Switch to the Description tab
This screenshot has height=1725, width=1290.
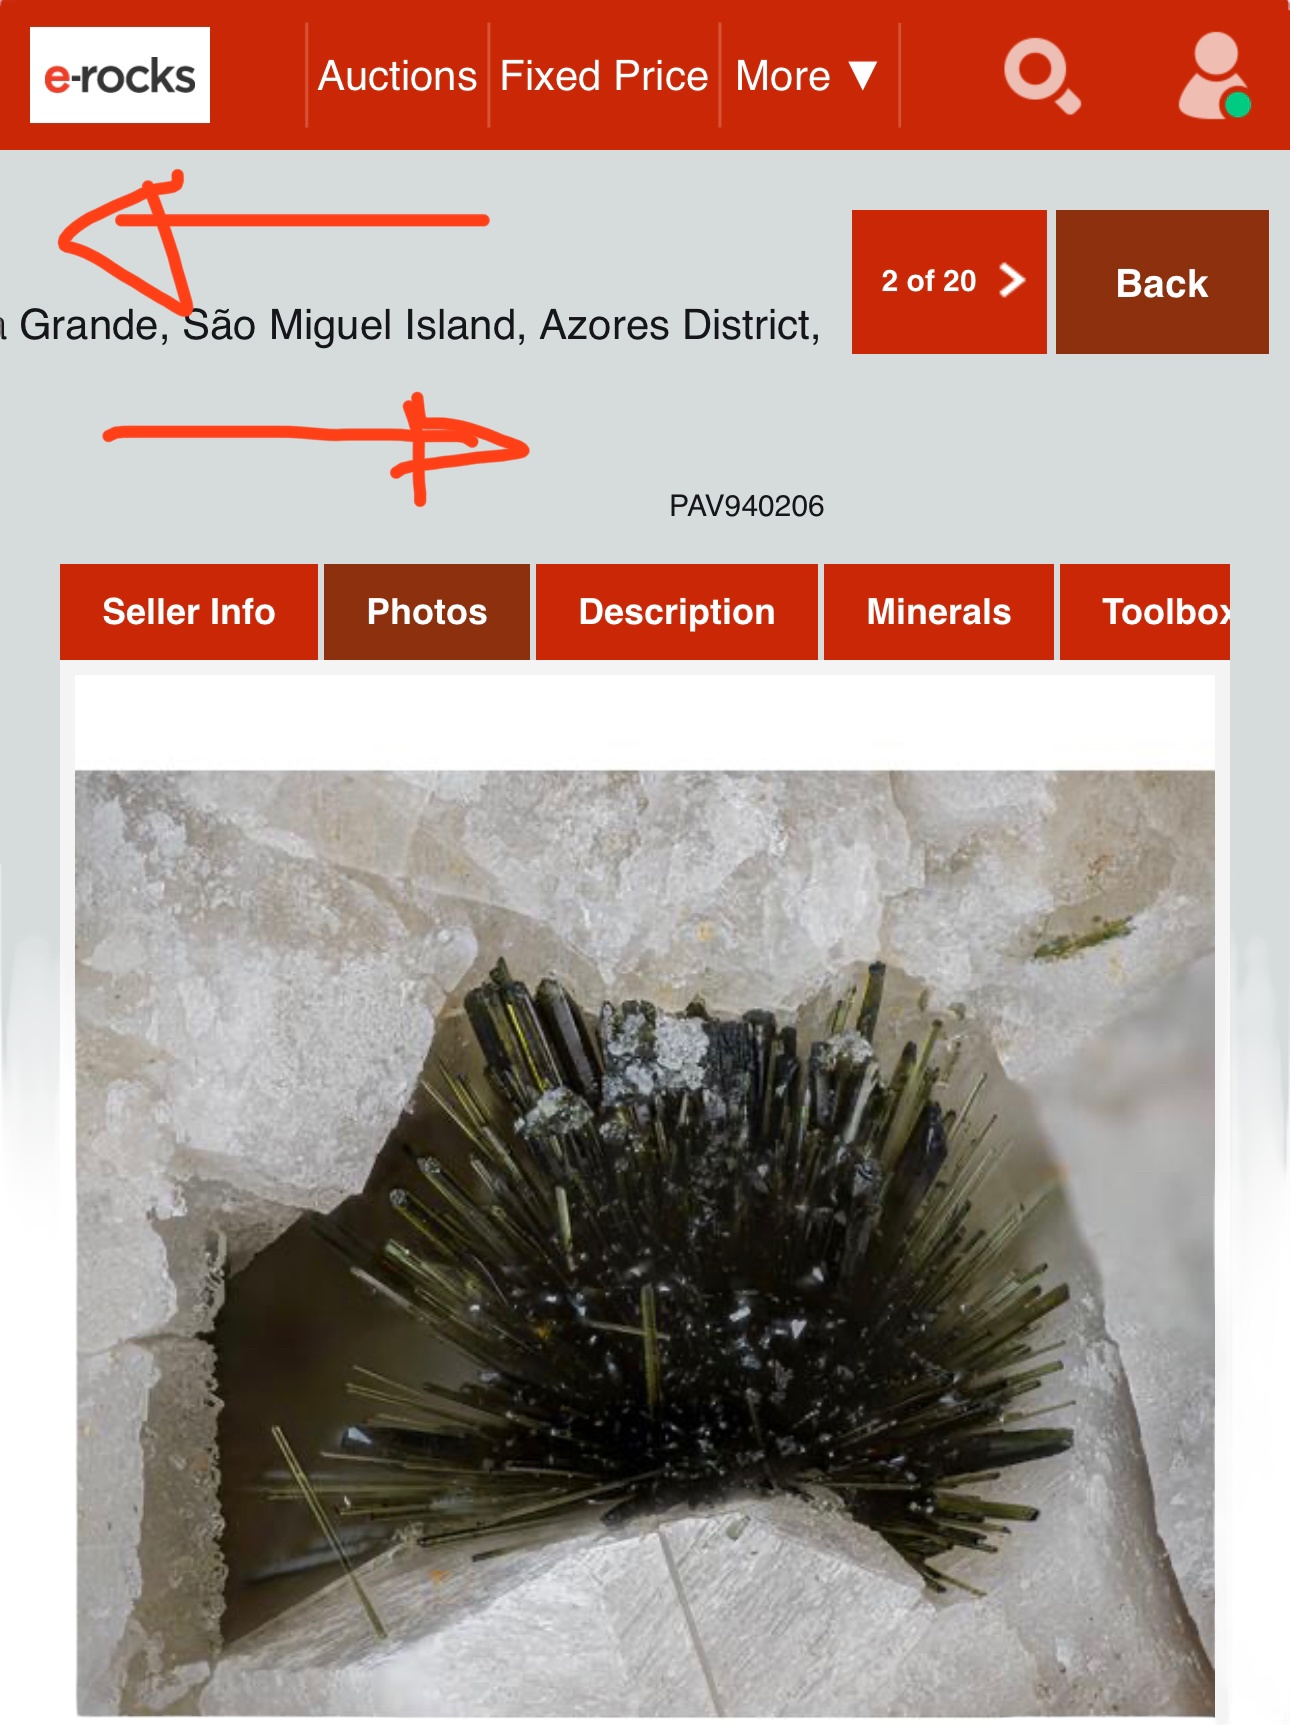tap(677, 612)
